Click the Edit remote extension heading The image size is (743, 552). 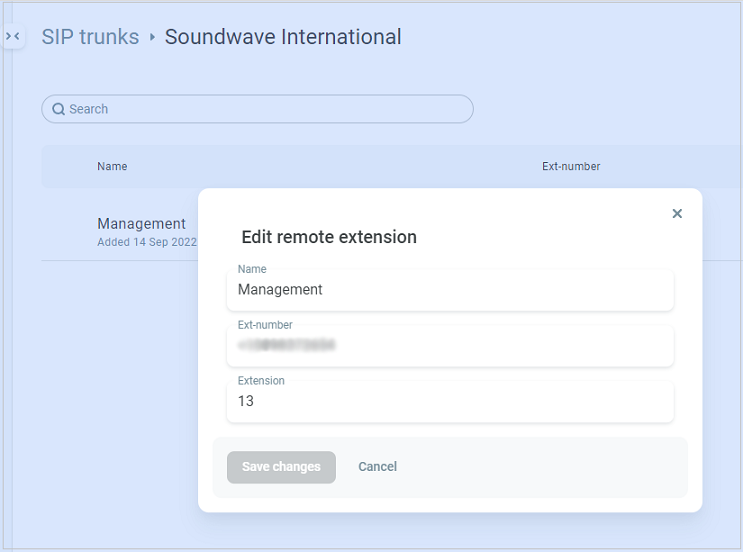(x=329, y=237)
